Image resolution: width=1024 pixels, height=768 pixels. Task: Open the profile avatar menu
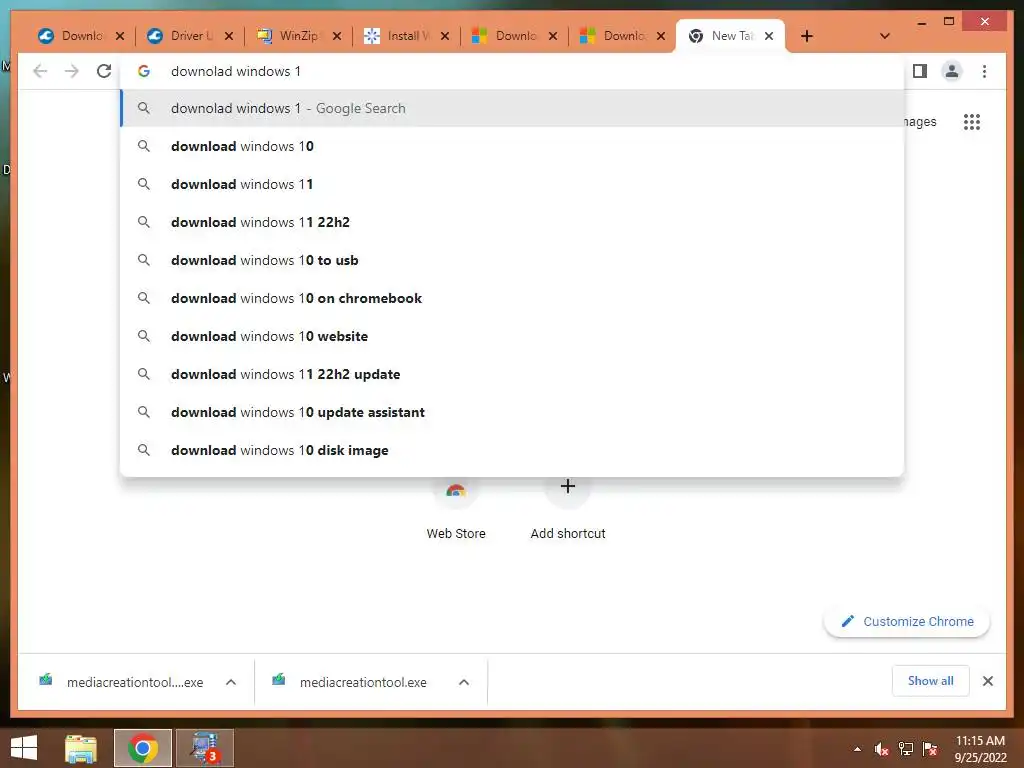(x=952, y=71)
